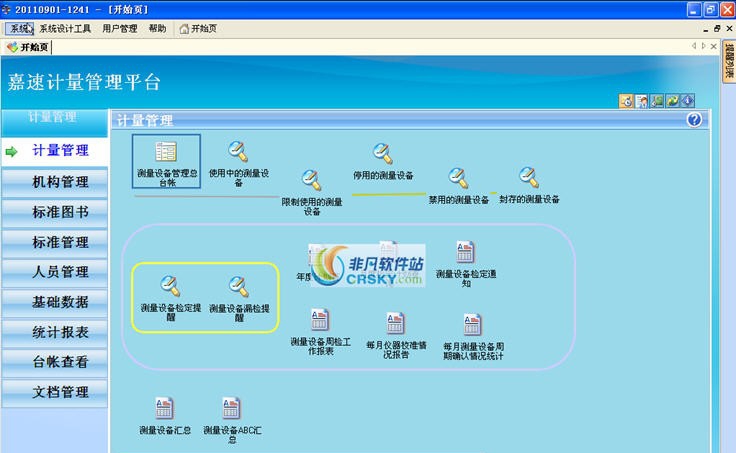
Task: Click the green-yellow link toolbar icon
Action: pyautogui.click(x=672, y=101)
